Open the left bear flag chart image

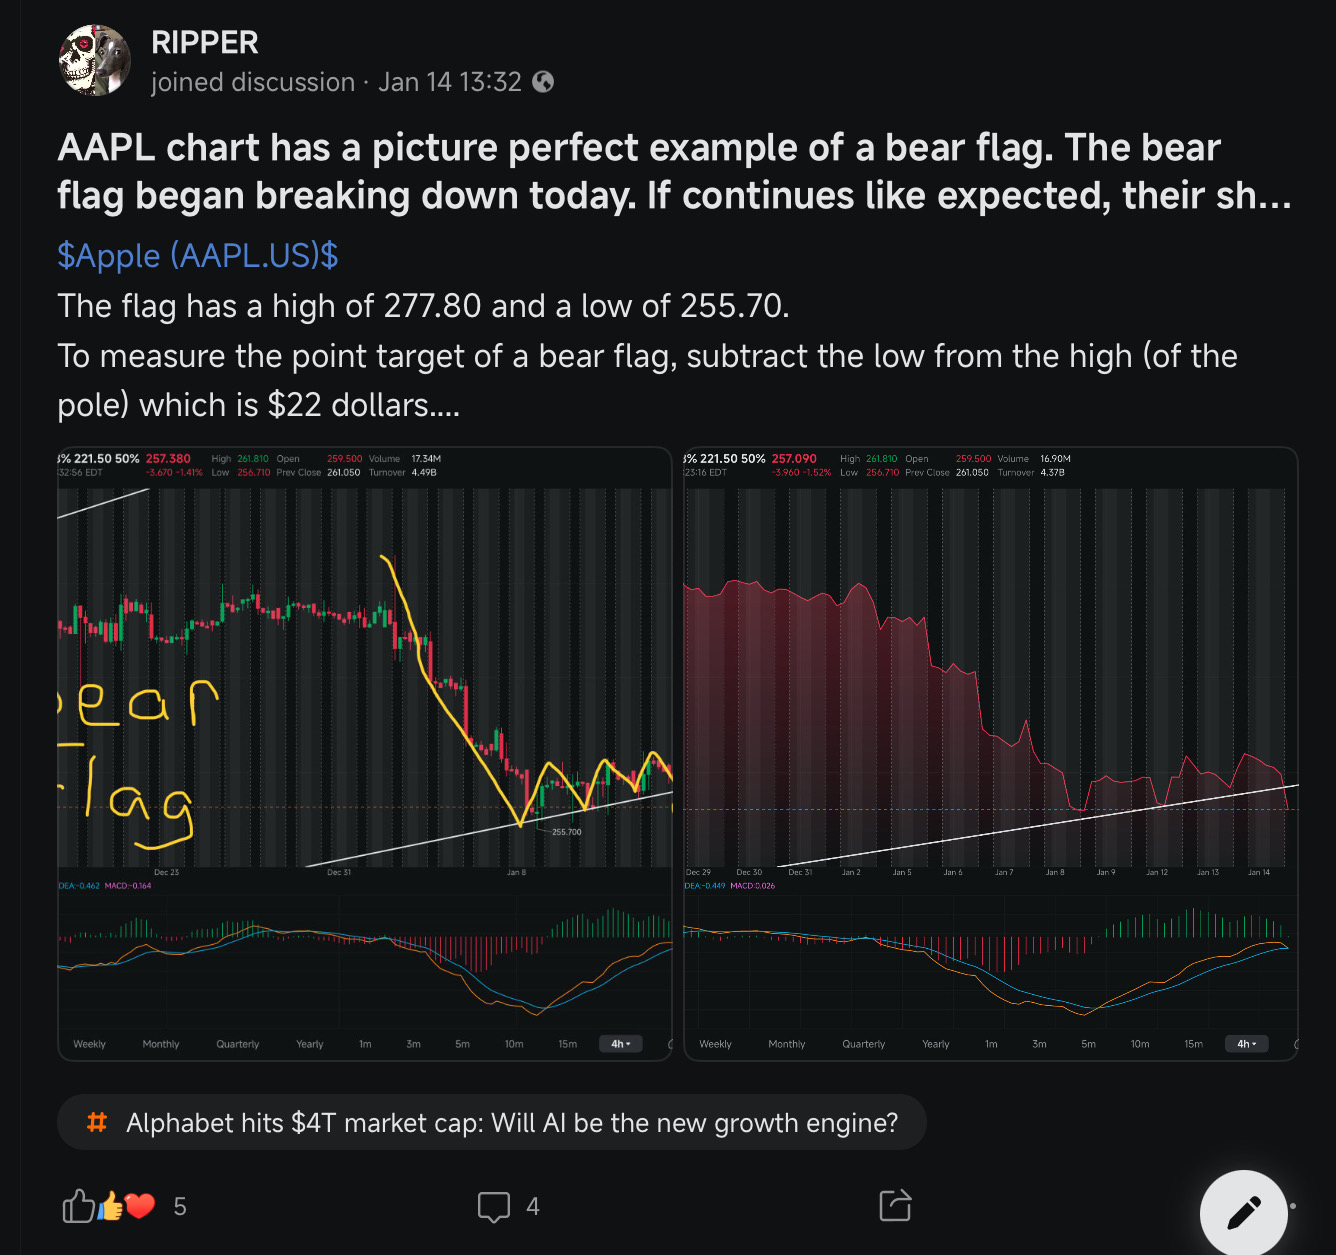[365, 753]
